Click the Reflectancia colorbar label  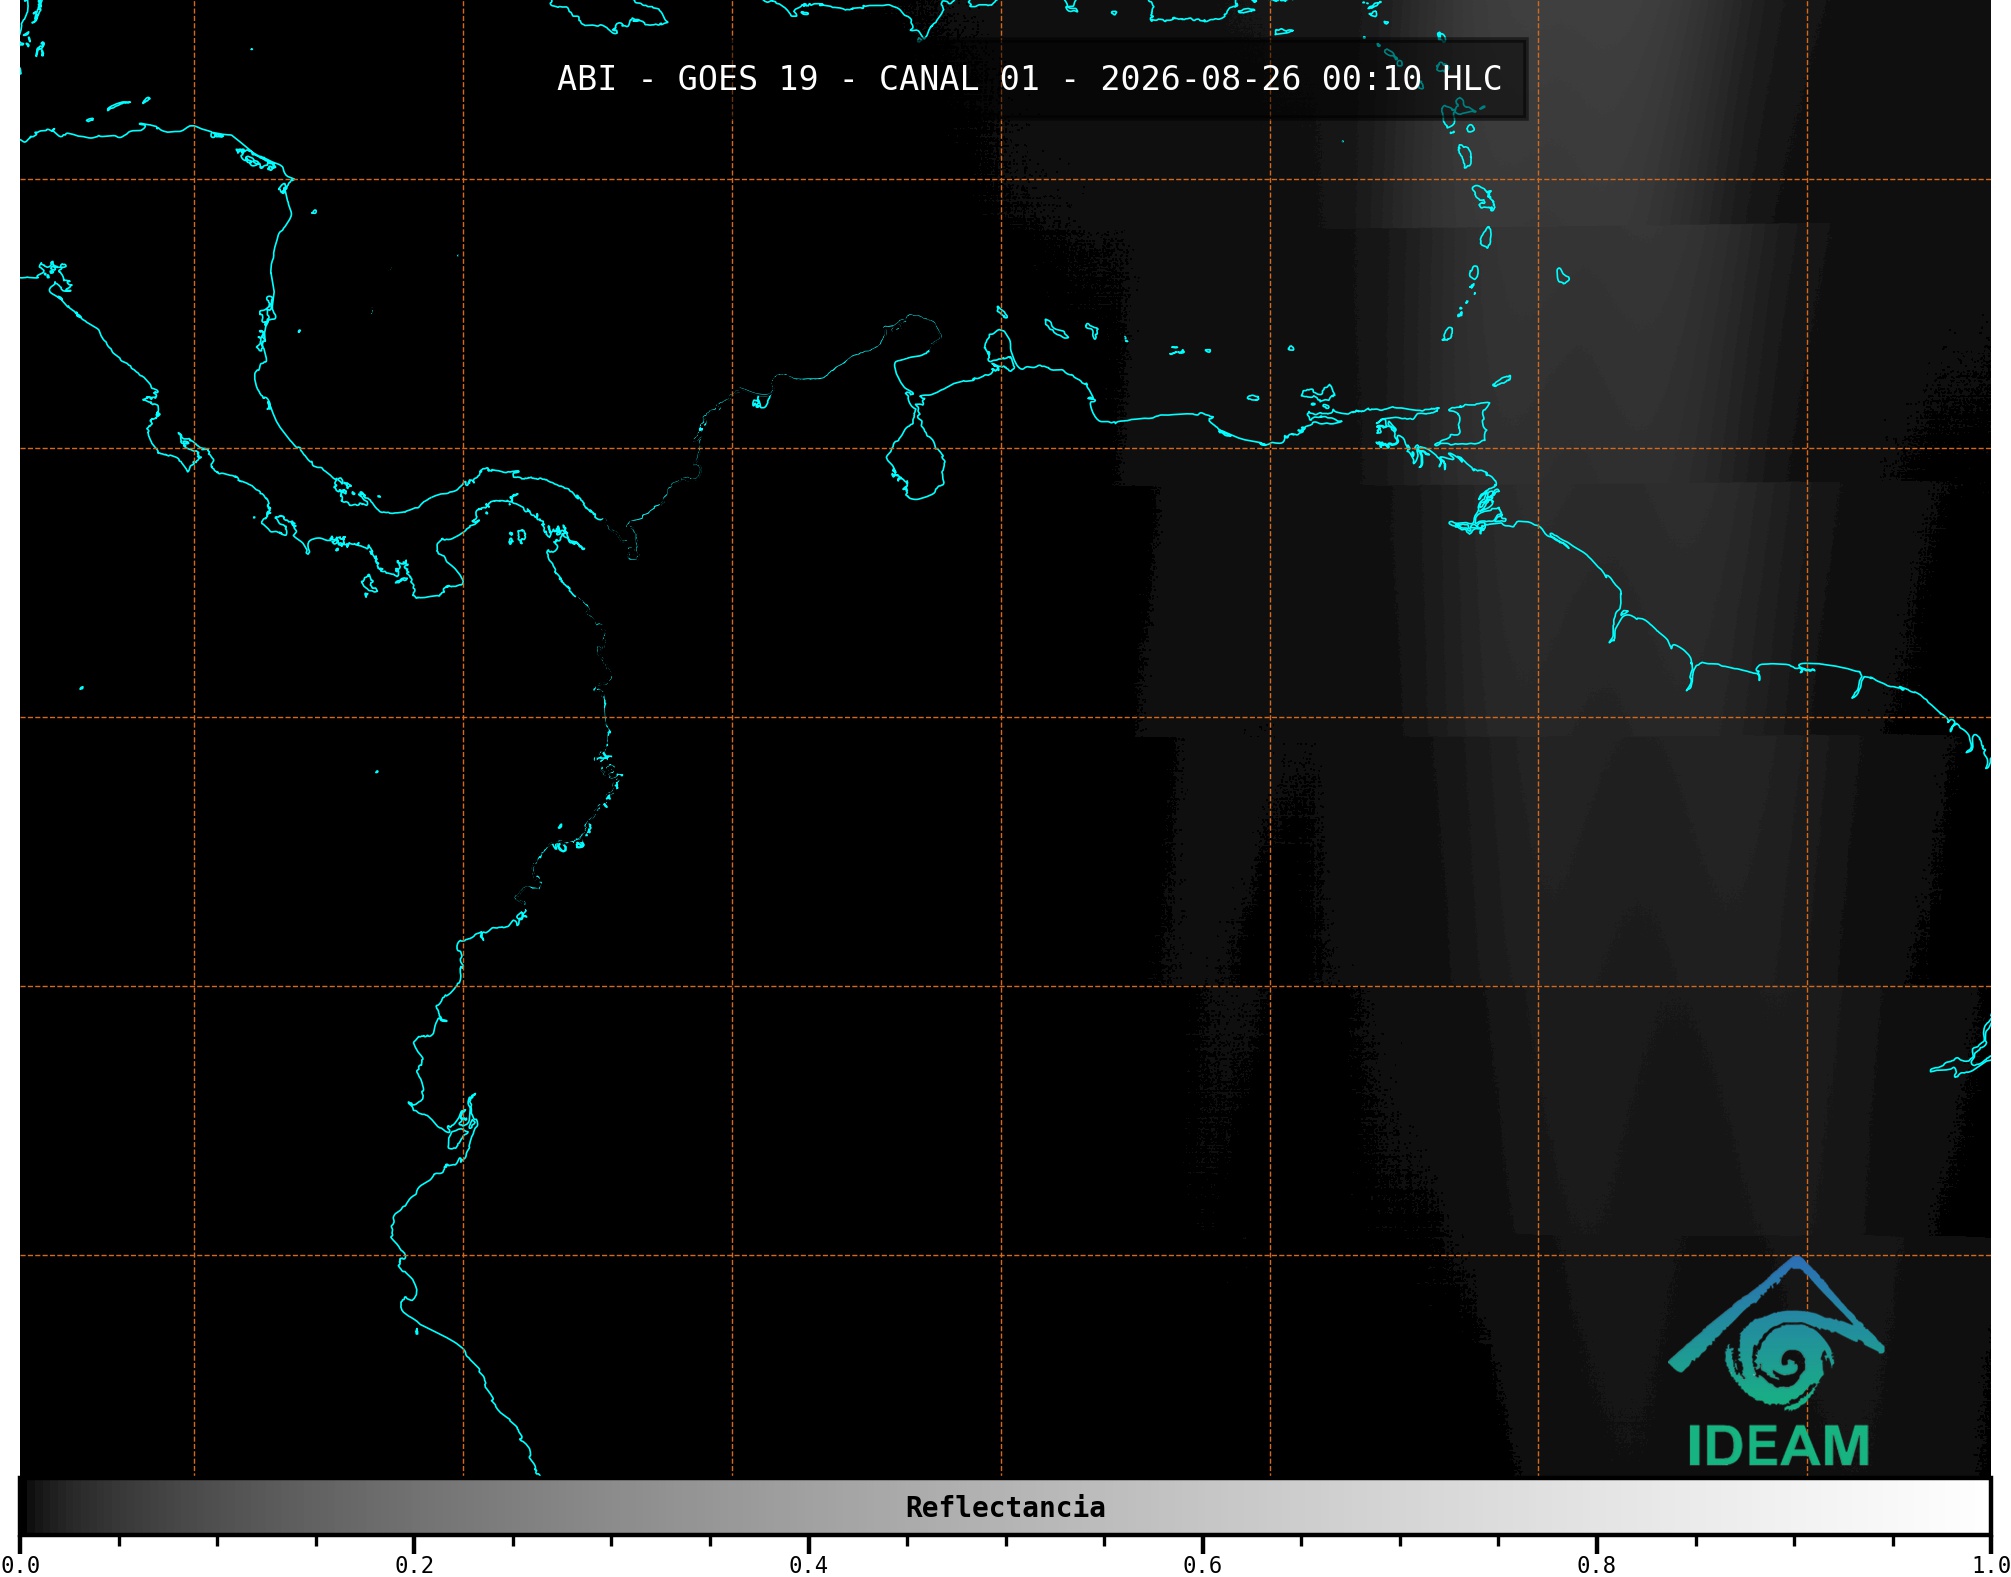1005,1507
